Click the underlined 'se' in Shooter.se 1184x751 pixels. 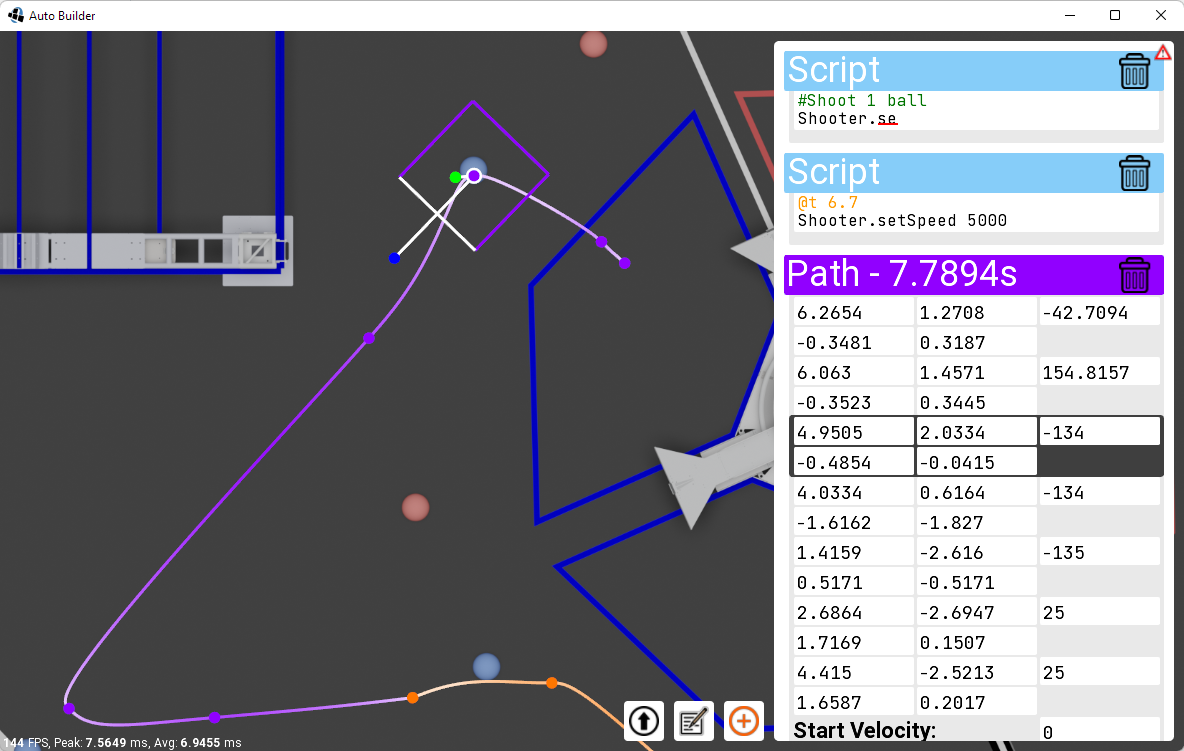pyautogui.click(x=886, y=118)
